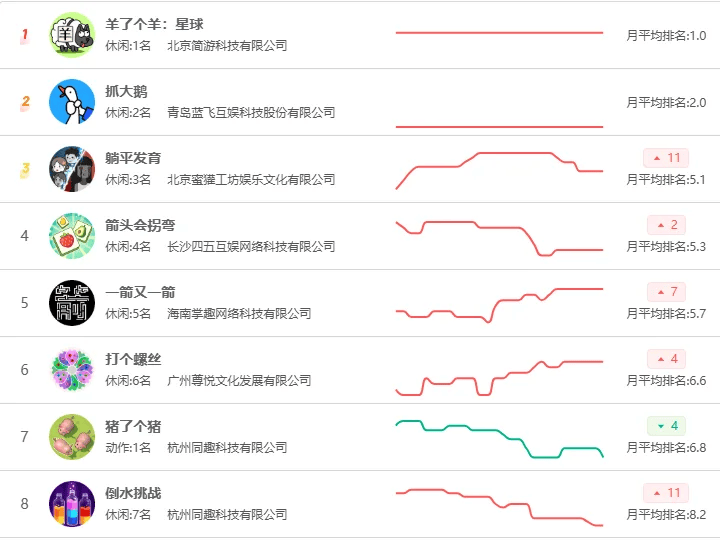
Task: Click the 抓大鹅 game title
Action: [x=126, y=91]
